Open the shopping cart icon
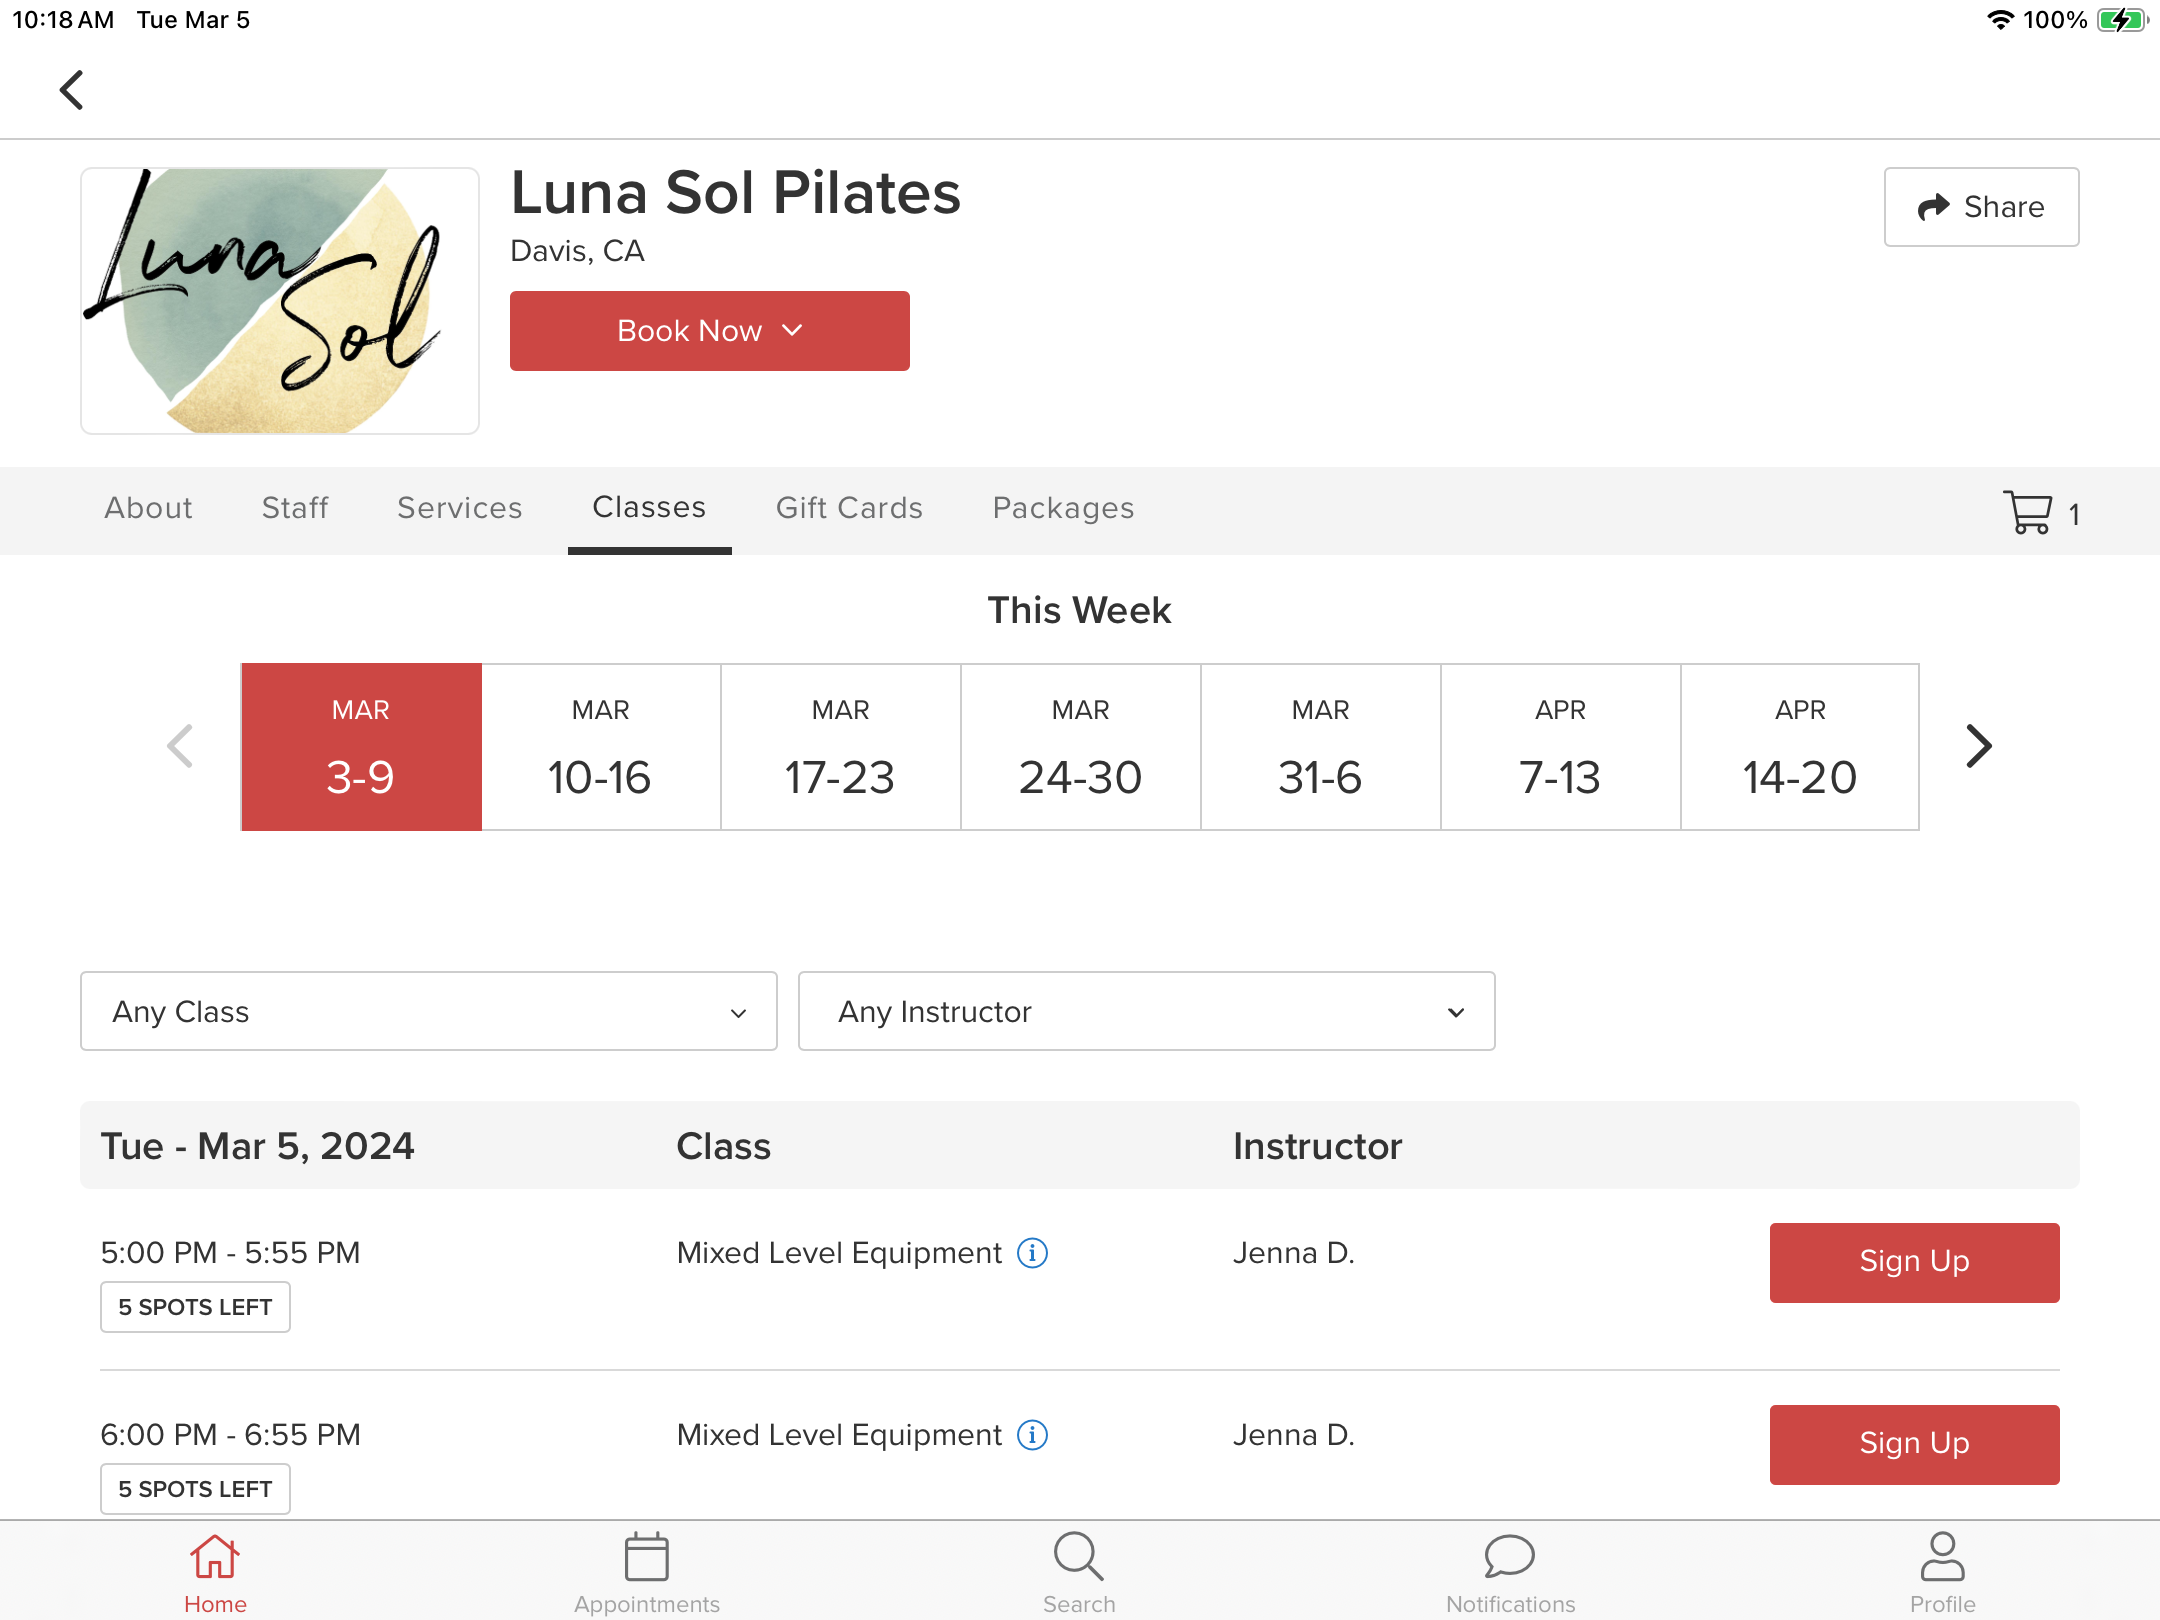2160x1620 pixels. click(2028, 512)
